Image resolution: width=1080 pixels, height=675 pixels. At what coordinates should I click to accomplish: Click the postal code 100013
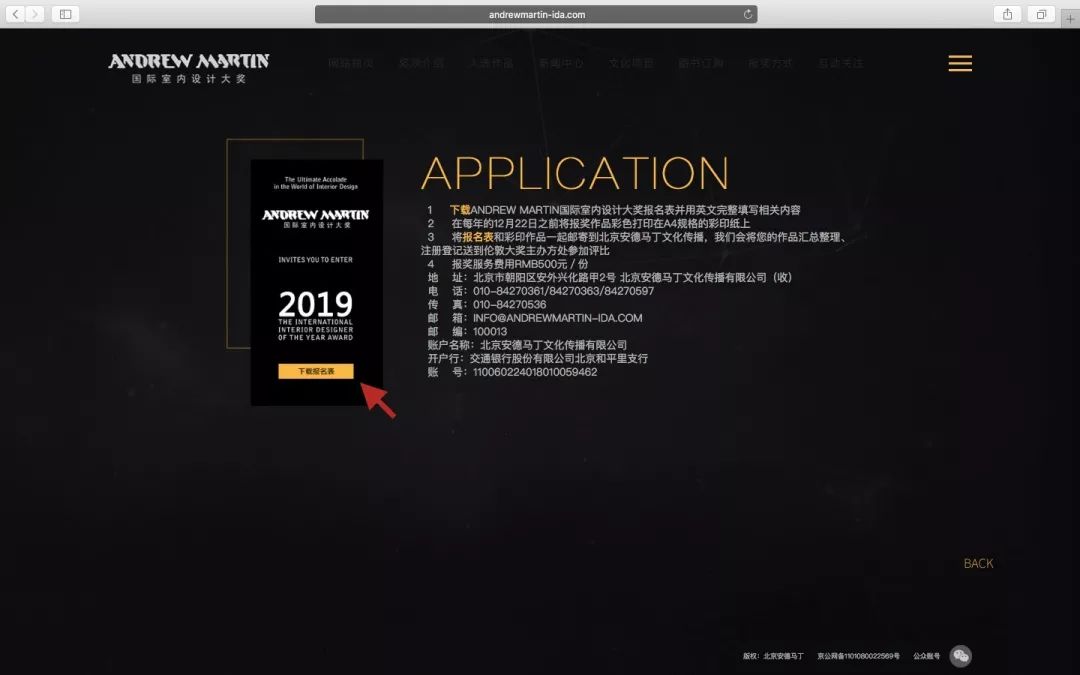pos(490,331)
